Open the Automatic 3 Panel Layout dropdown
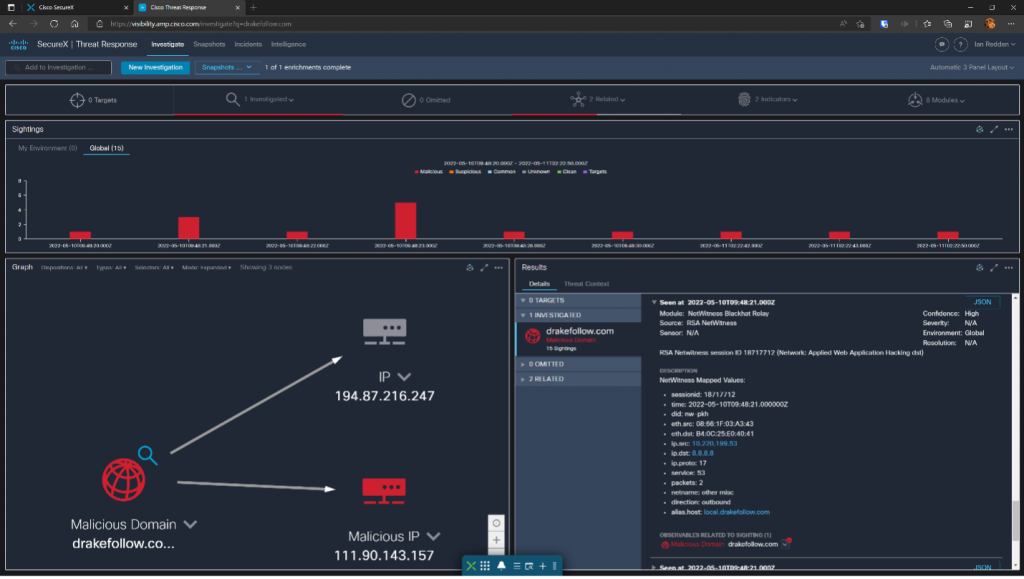Screen dimensions: 1024x579 tap(973, 67)
